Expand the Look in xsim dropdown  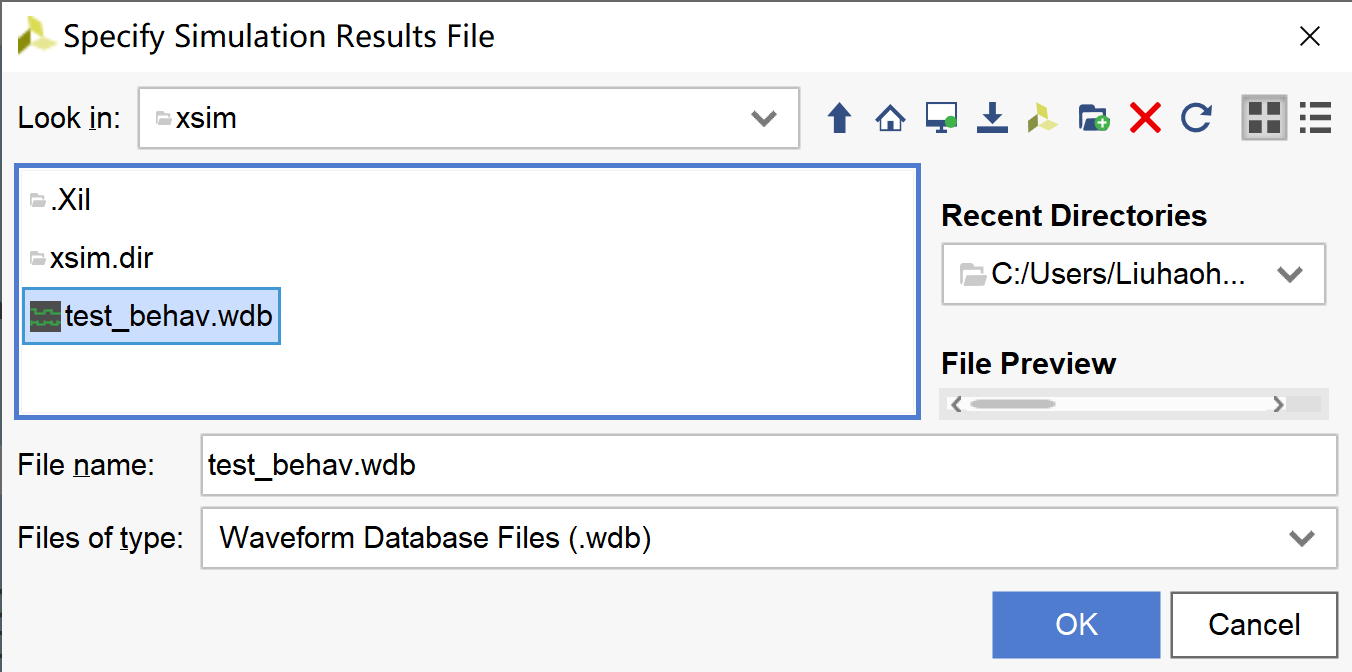pos(469,118)
